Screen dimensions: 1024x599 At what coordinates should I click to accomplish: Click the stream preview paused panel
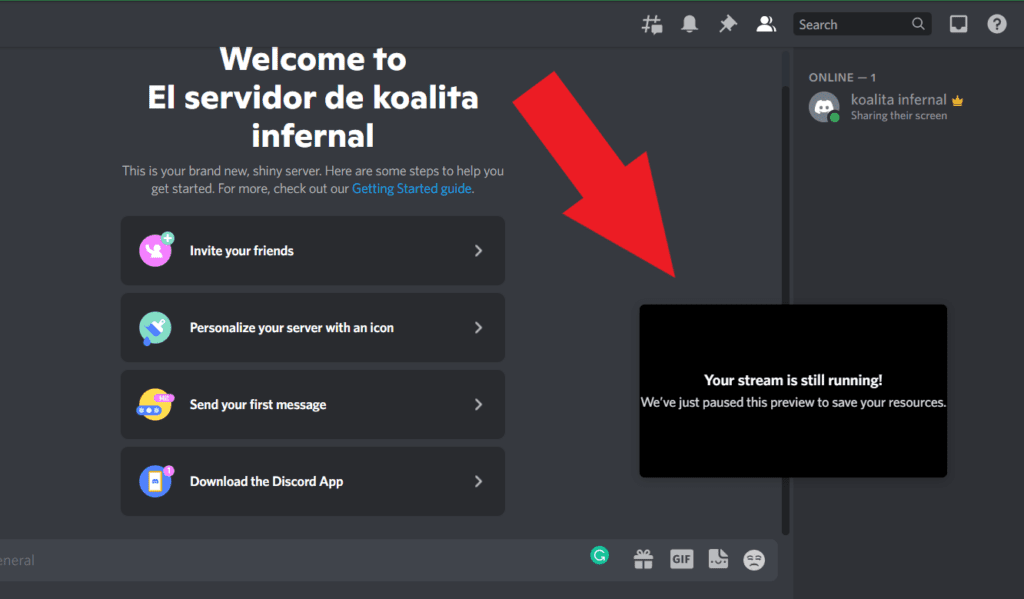pos(792,390)
